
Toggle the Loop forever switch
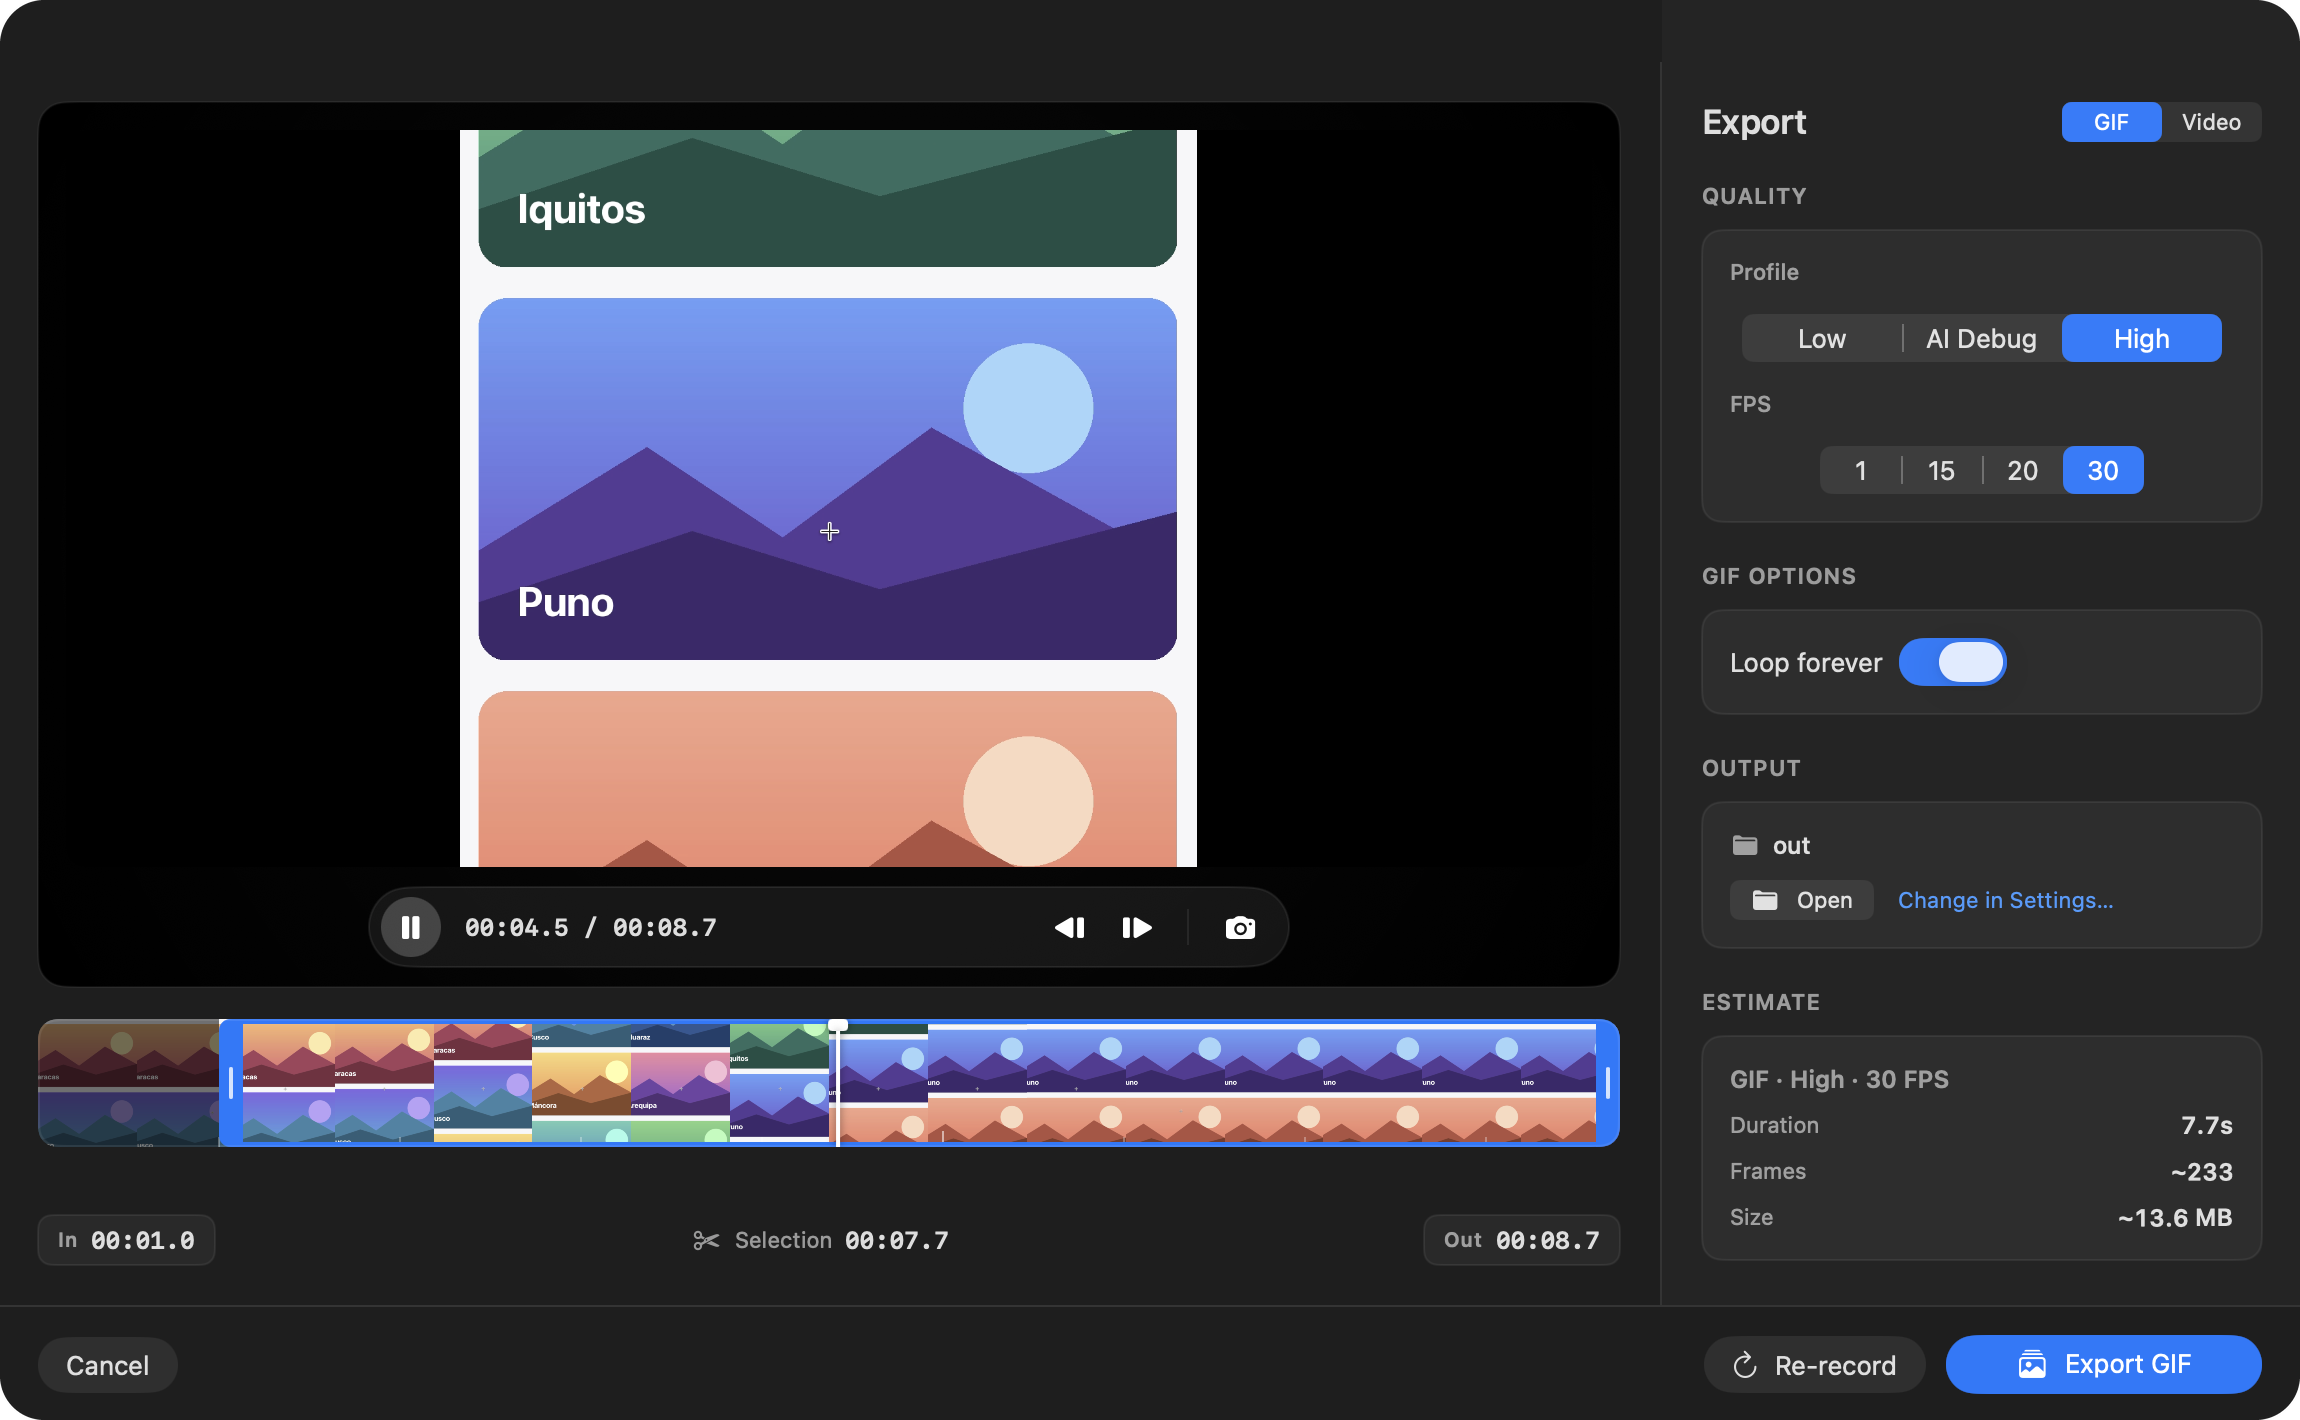1952,662
